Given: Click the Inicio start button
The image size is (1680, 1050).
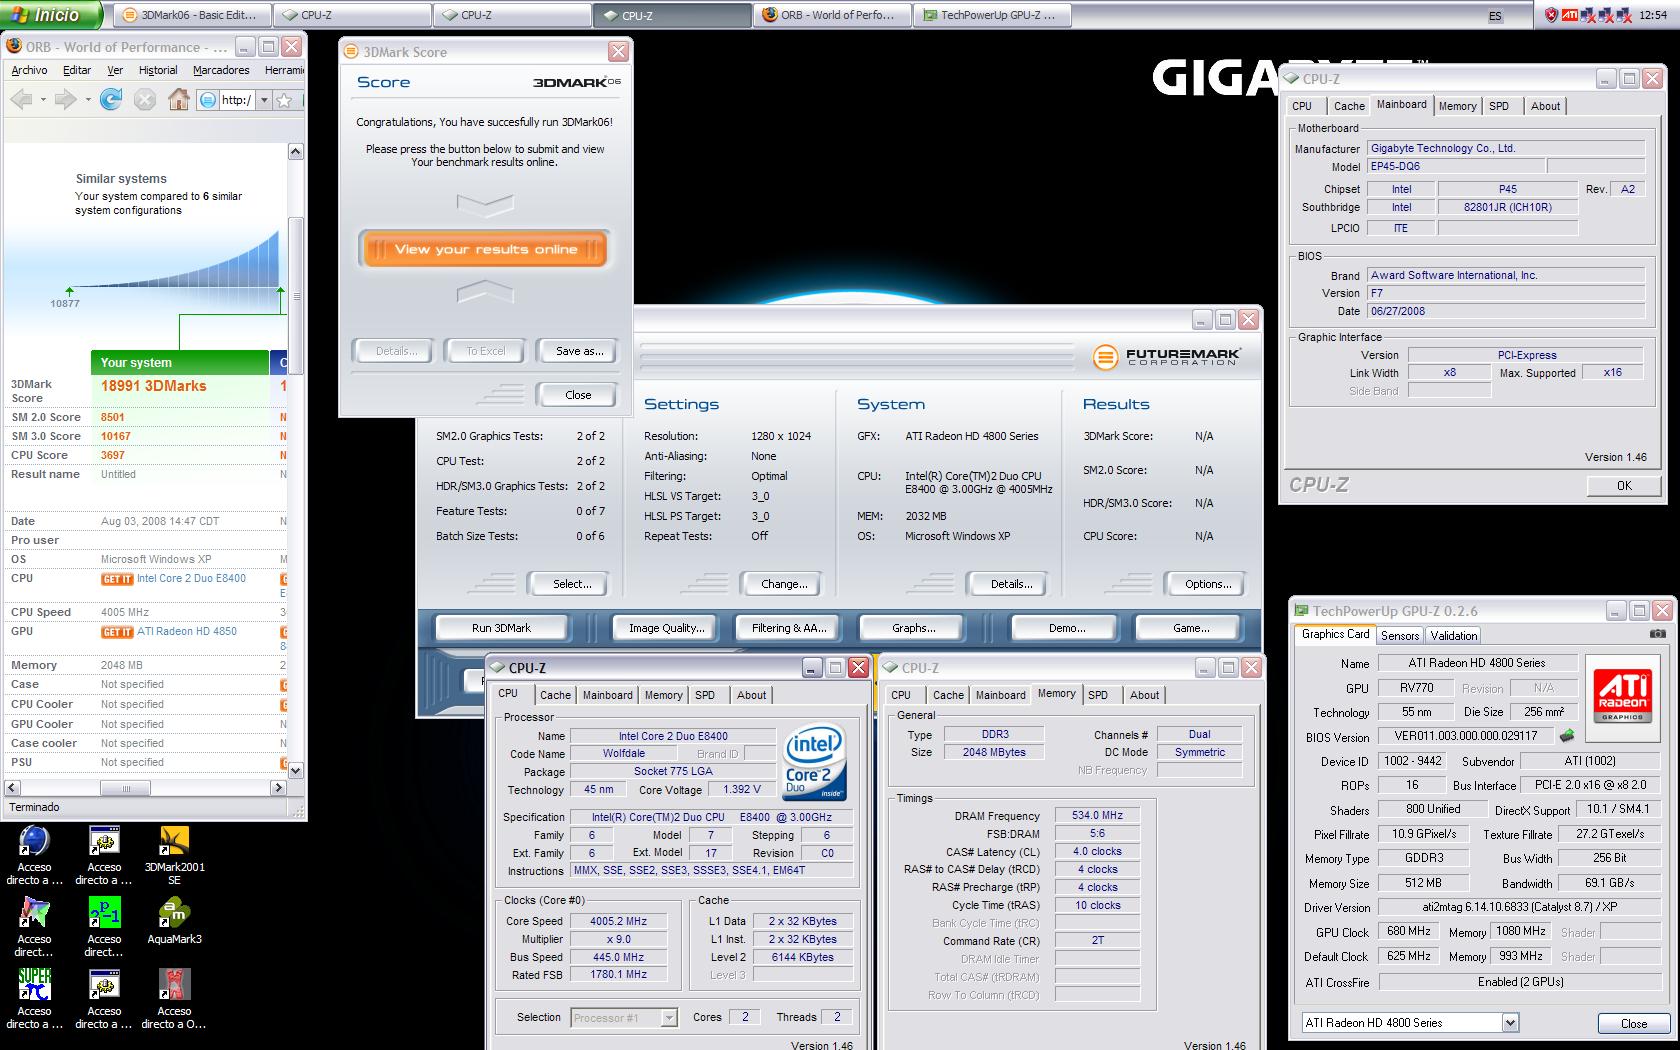Looking at the screenshot, I should (x=51, y=15).
